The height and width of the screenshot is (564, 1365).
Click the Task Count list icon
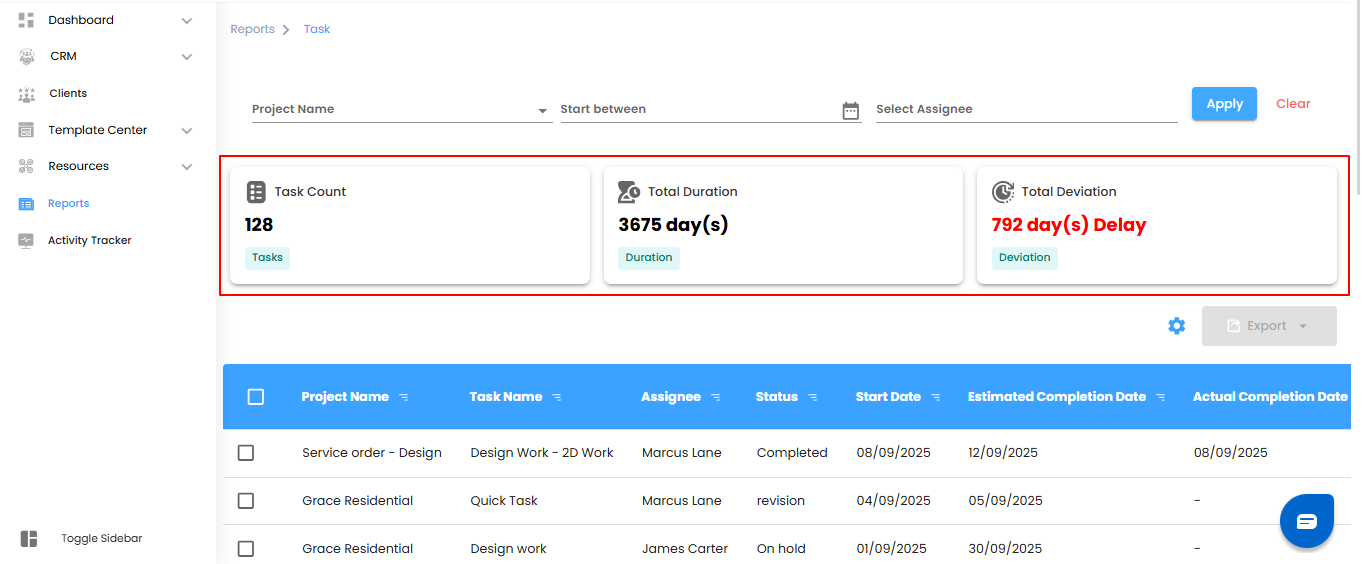[x=256, y=192]
